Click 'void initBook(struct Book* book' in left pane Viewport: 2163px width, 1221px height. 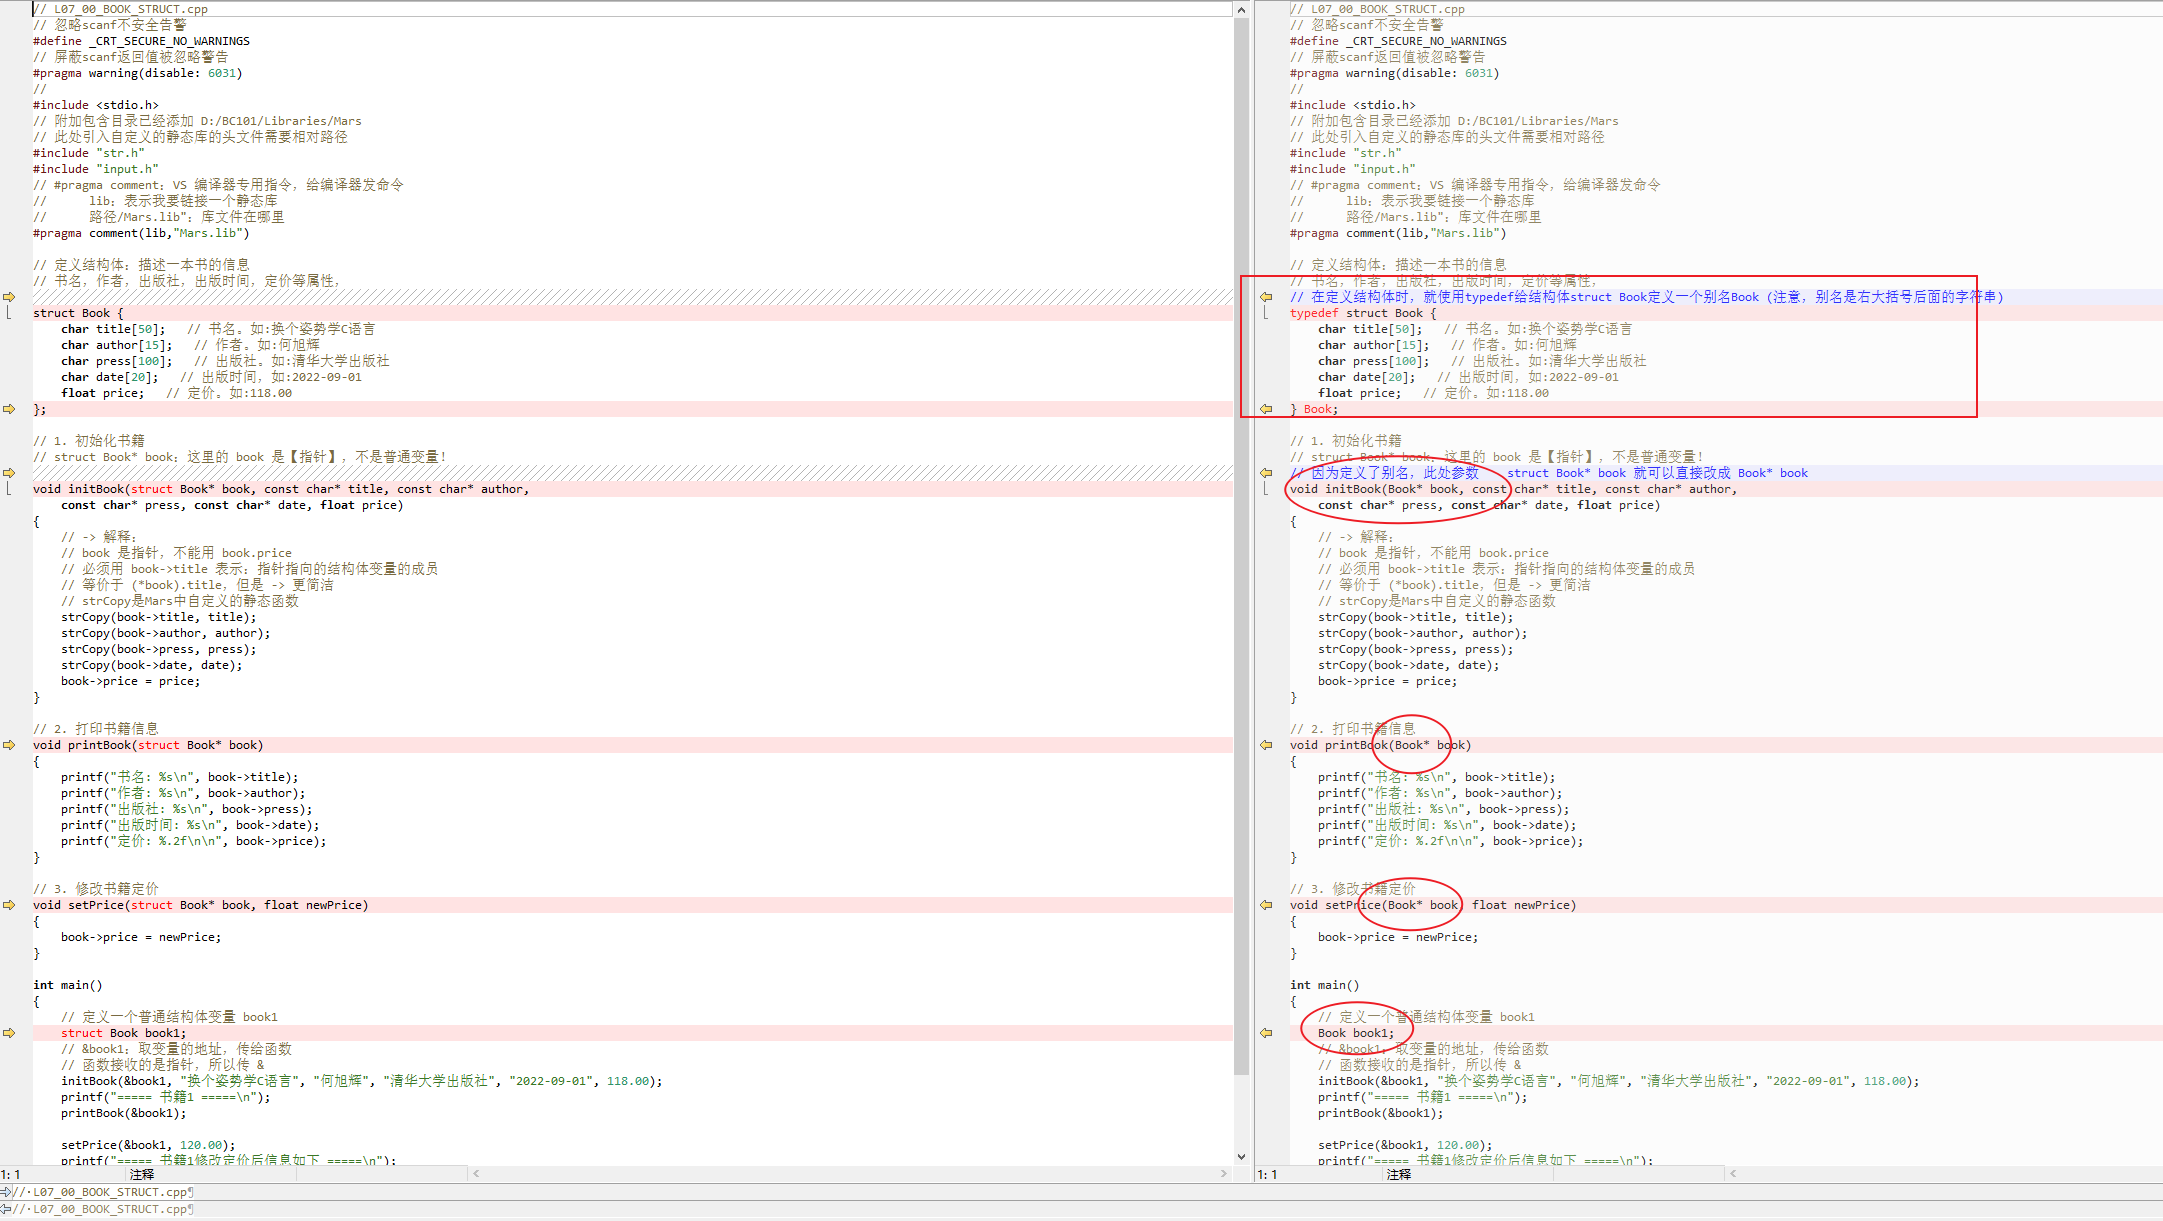click(x=144, y=489)
